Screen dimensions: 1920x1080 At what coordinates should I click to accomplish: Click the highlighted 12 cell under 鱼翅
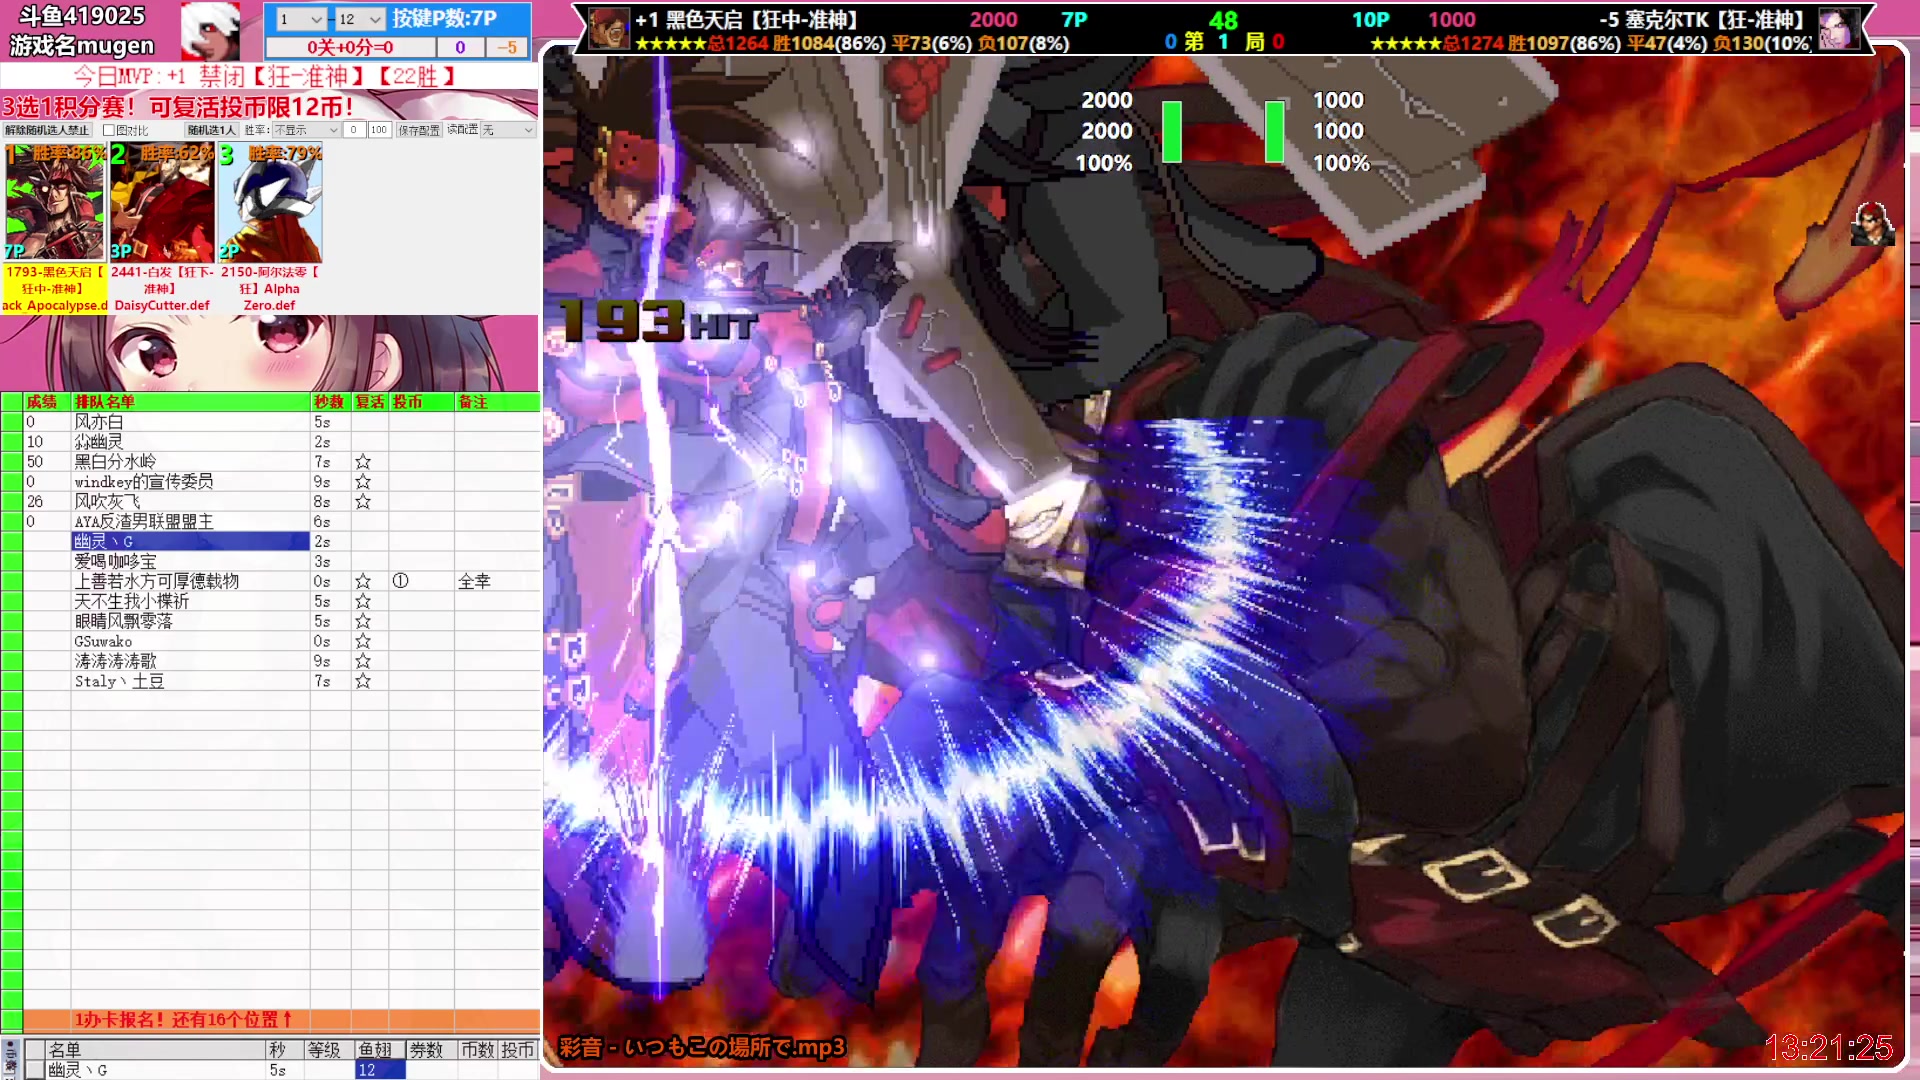[380, 1070]
